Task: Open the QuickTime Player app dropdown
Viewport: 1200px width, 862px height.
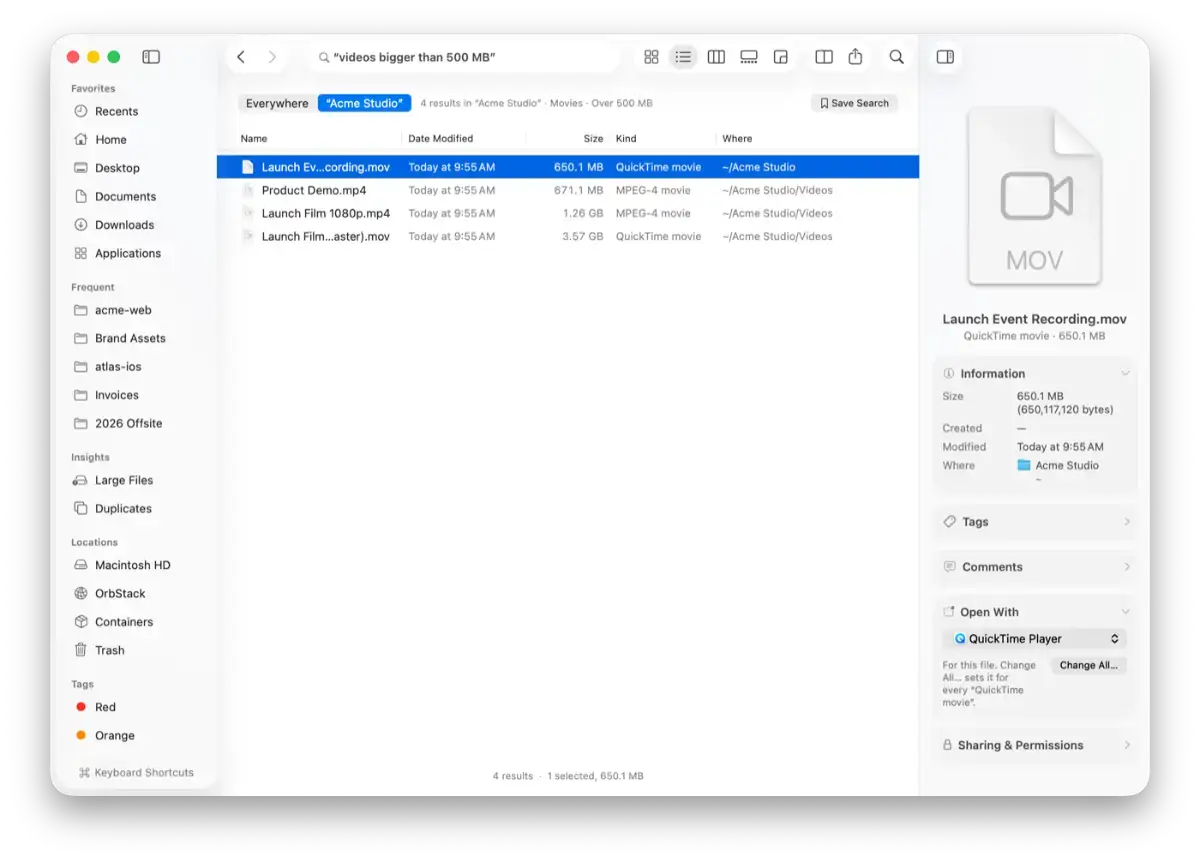Action: 1035,639
